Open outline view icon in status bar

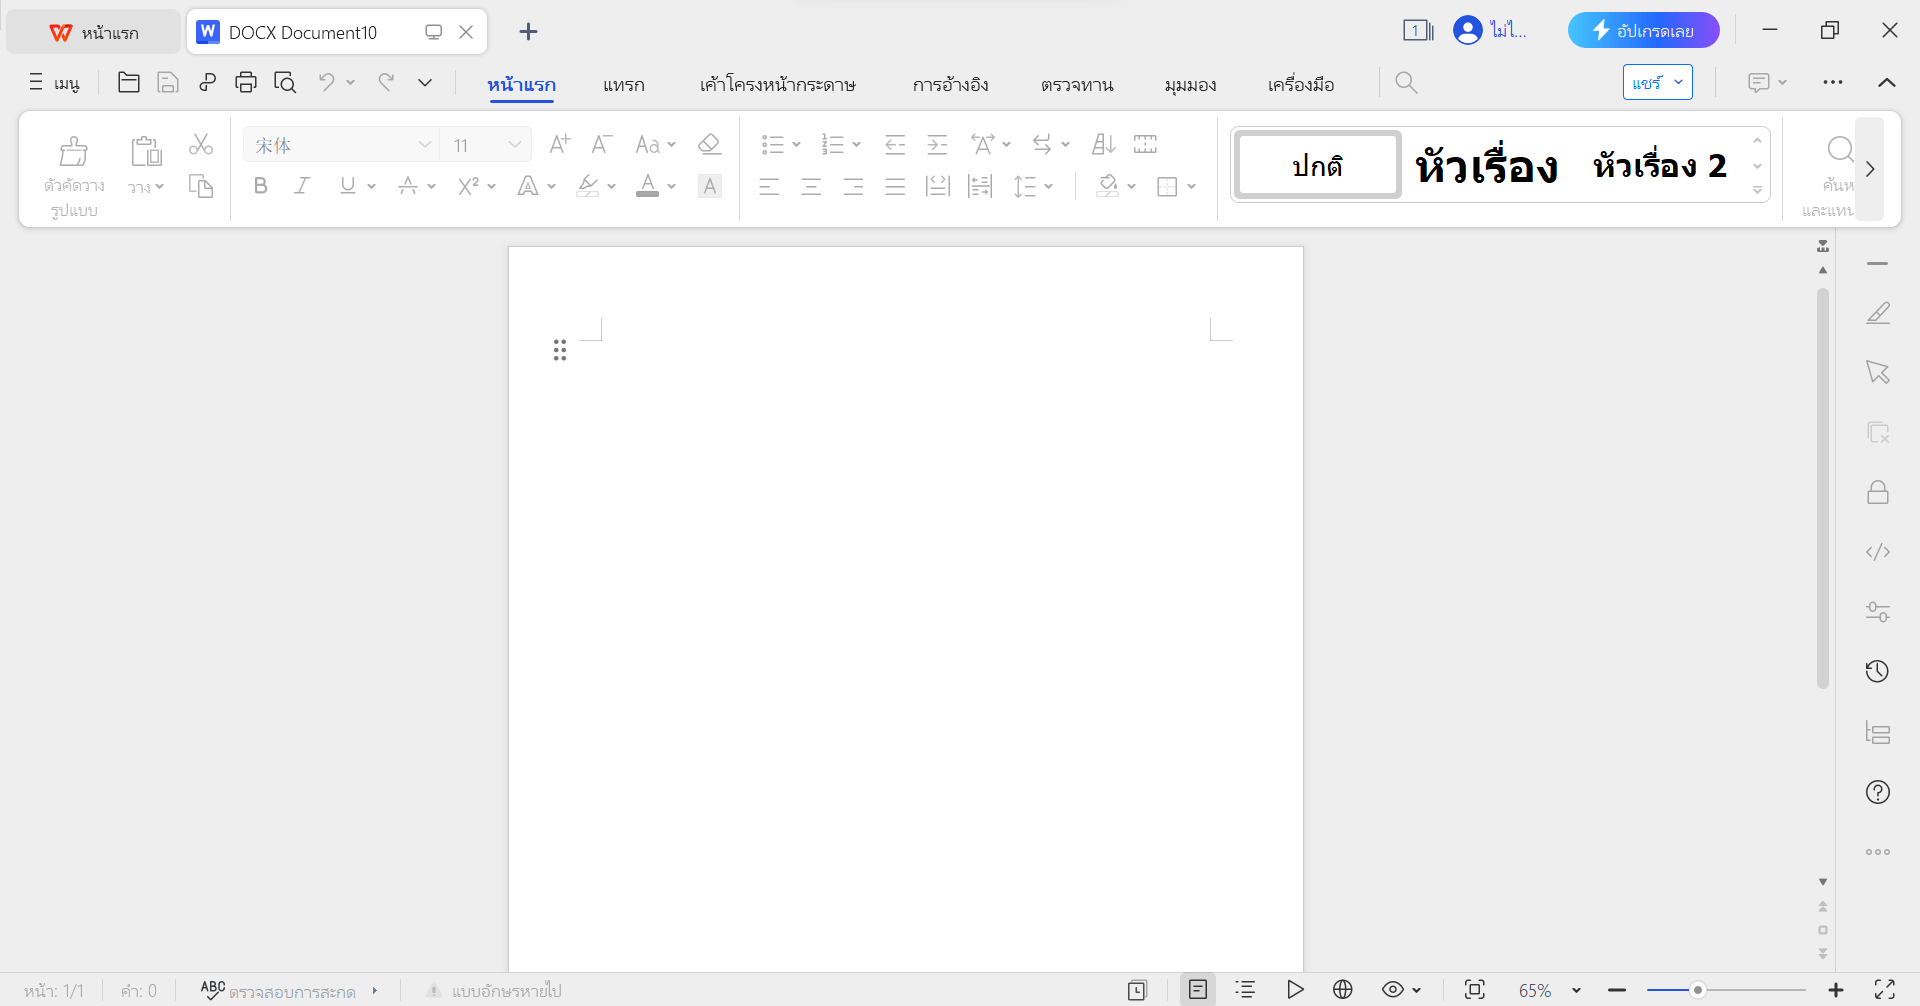(x=1245, y=990)
